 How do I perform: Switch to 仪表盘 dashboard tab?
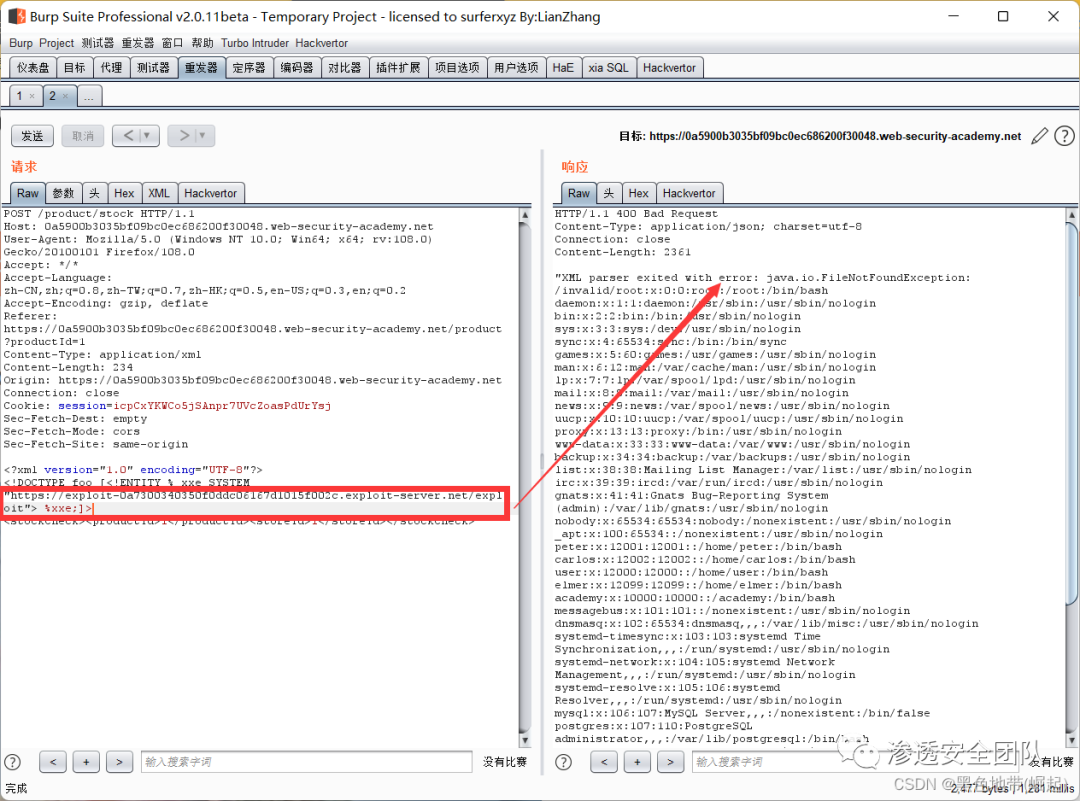click(33, 67)
